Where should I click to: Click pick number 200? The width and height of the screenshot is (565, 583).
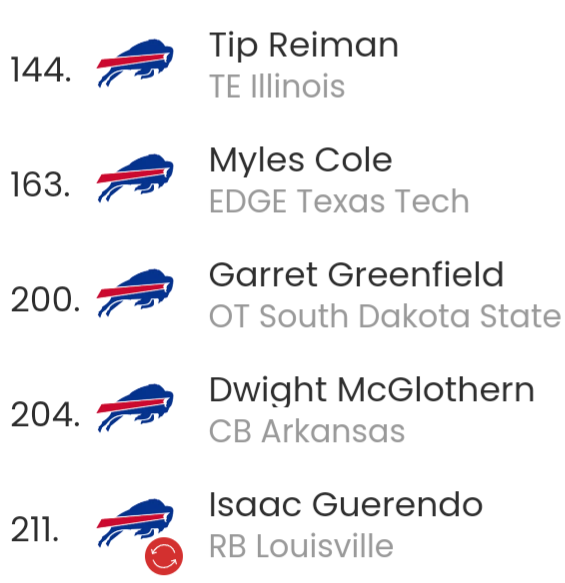tap(45, 300)
